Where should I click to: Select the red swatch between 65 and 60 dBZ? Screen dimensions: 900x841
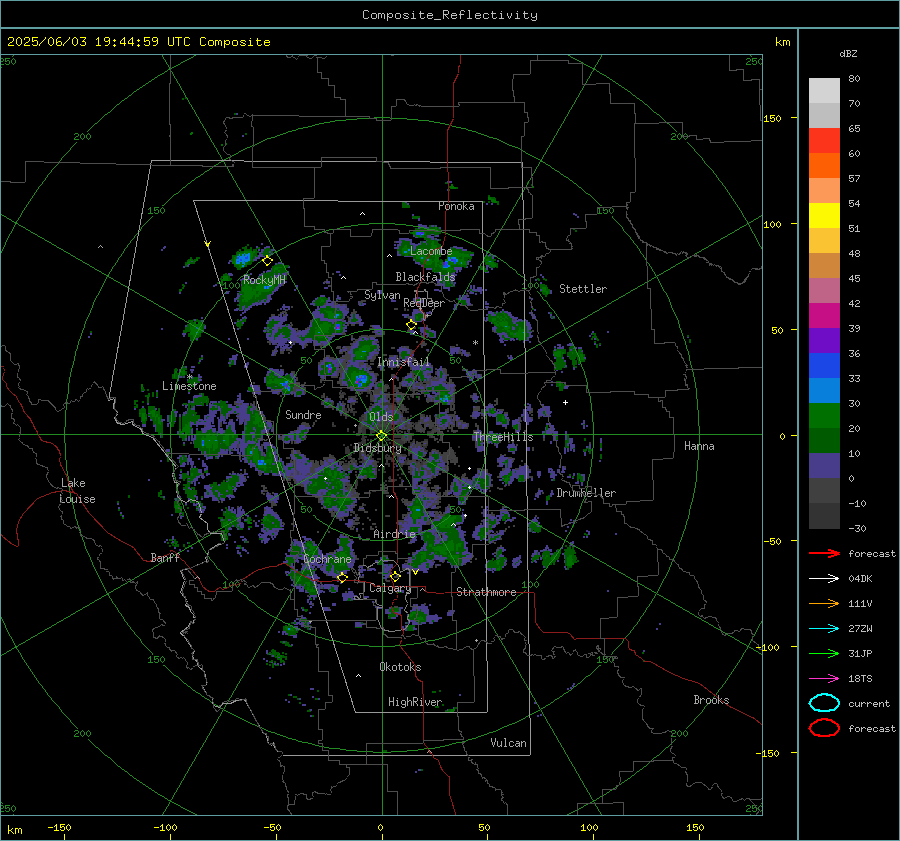[x=824, y=141]
